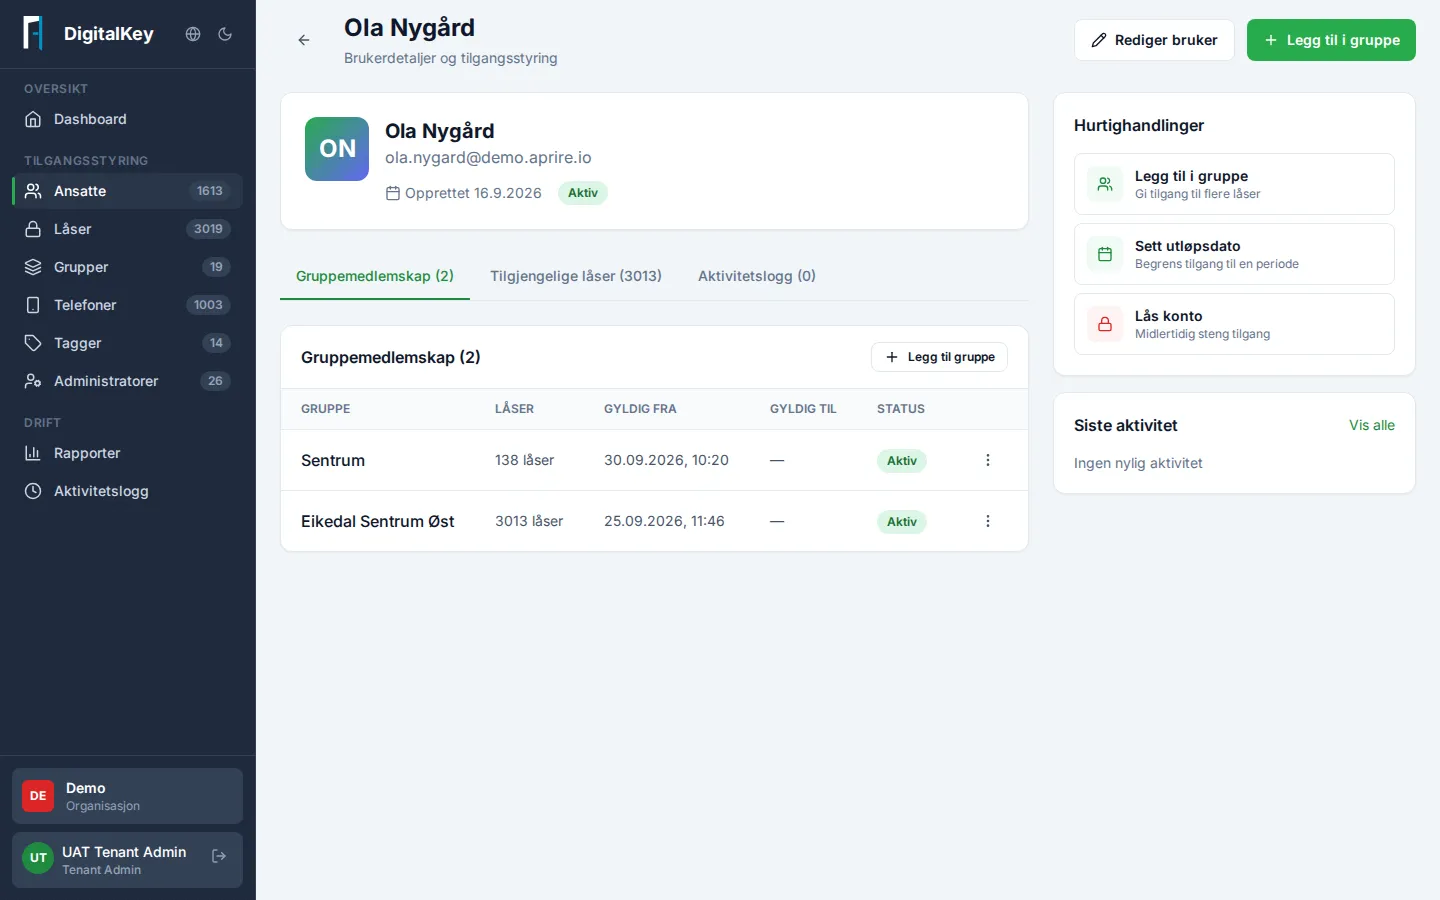Screen dimensions: 1440x900
Task: Click the Sentrum group name
Action: tap(333, 460)
